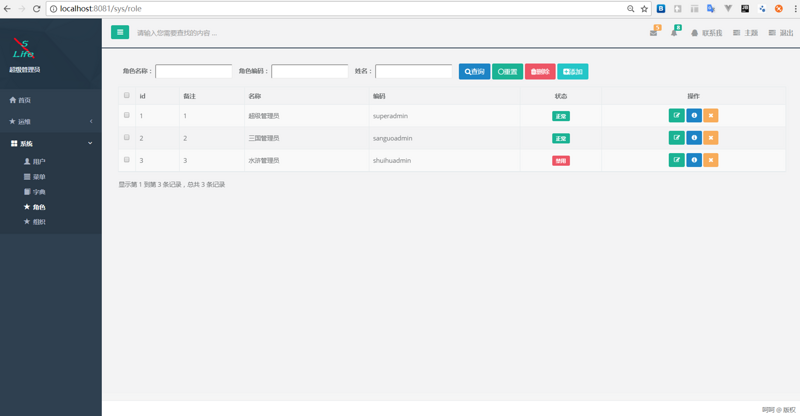The height and width of the screenshot is (416, 800).
Task: Open the 字典 dictionary sidebar item
Action: [x=35, y=192]
